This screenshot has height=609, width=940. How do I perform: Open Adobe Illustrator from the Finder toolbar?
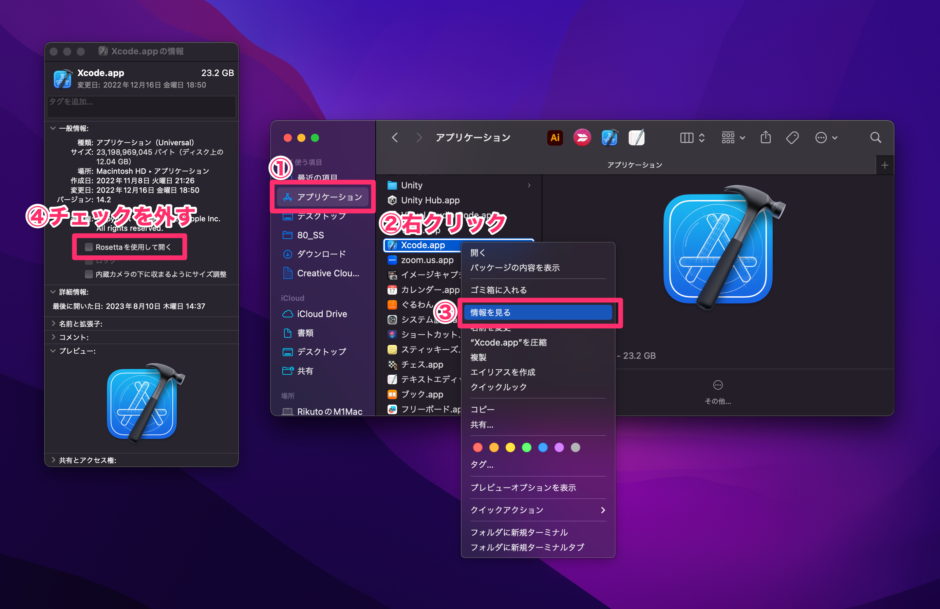point(554,138)
